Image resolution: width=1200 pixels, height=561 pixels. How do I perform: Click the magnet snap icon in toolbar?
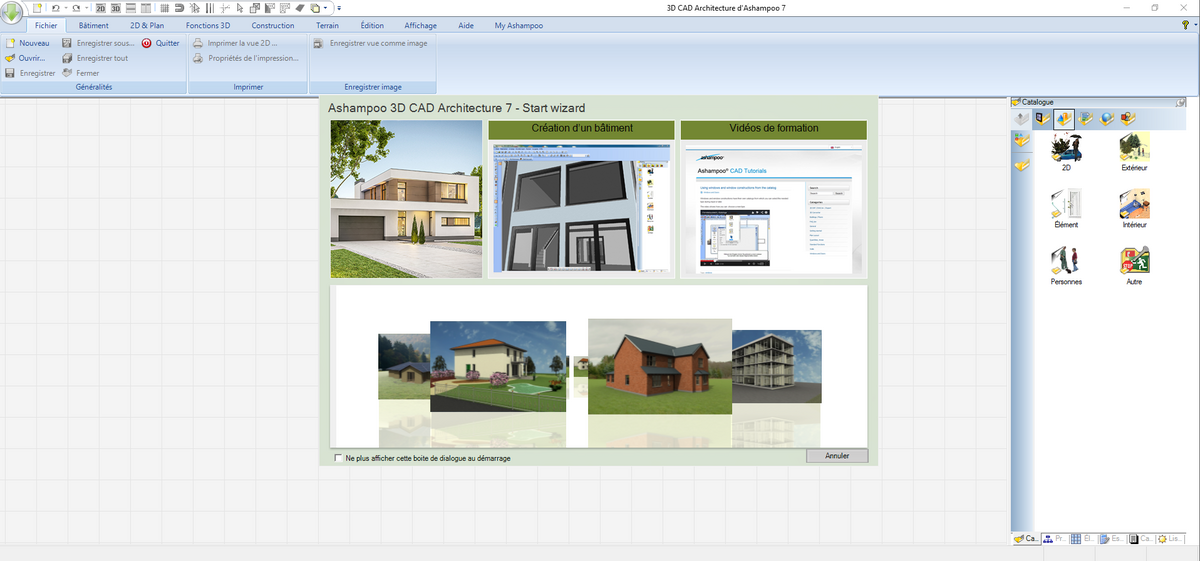[x=179, y=8]
